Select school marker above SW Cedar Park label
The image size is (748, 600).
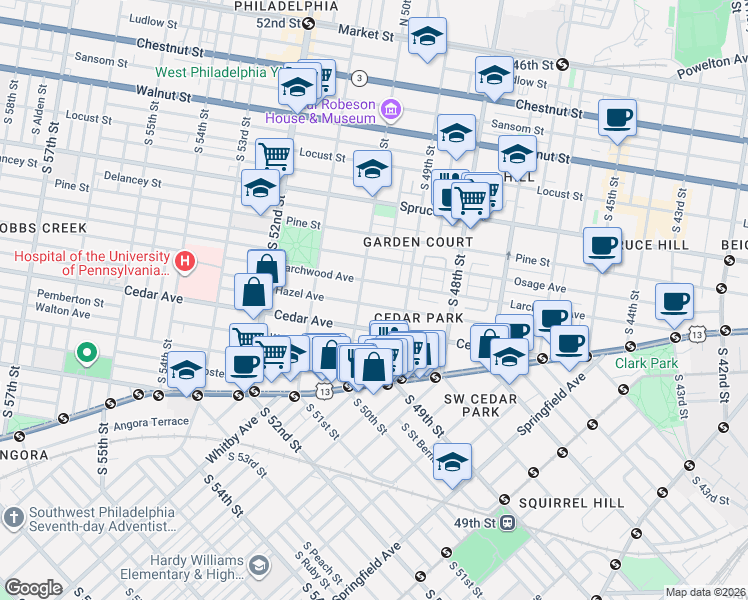coord(509,357)
